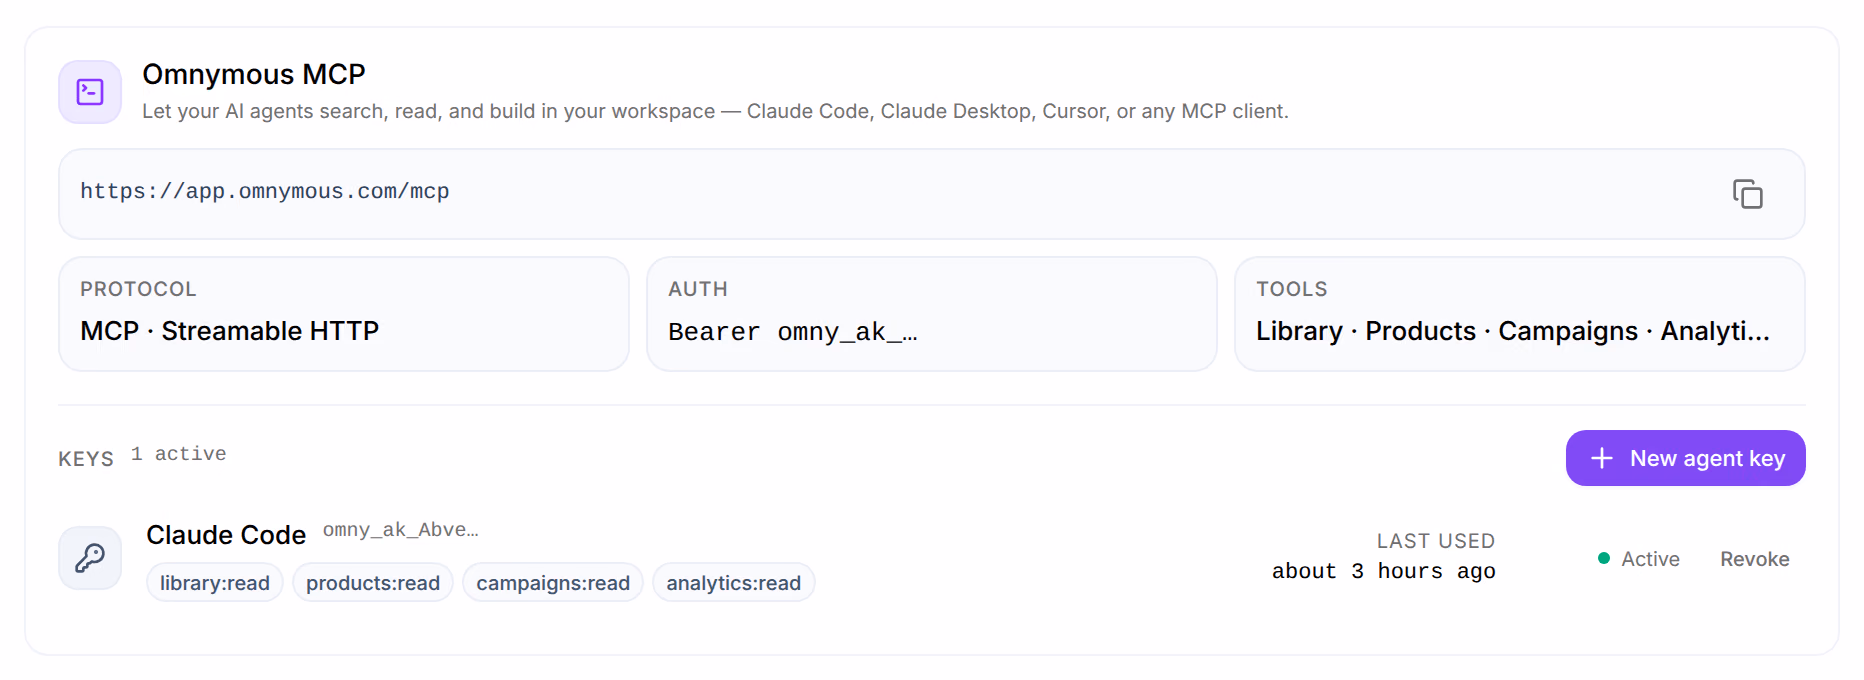Open the PROTOCOL card
Viewport: 1864px width, 680px height.
344,314
